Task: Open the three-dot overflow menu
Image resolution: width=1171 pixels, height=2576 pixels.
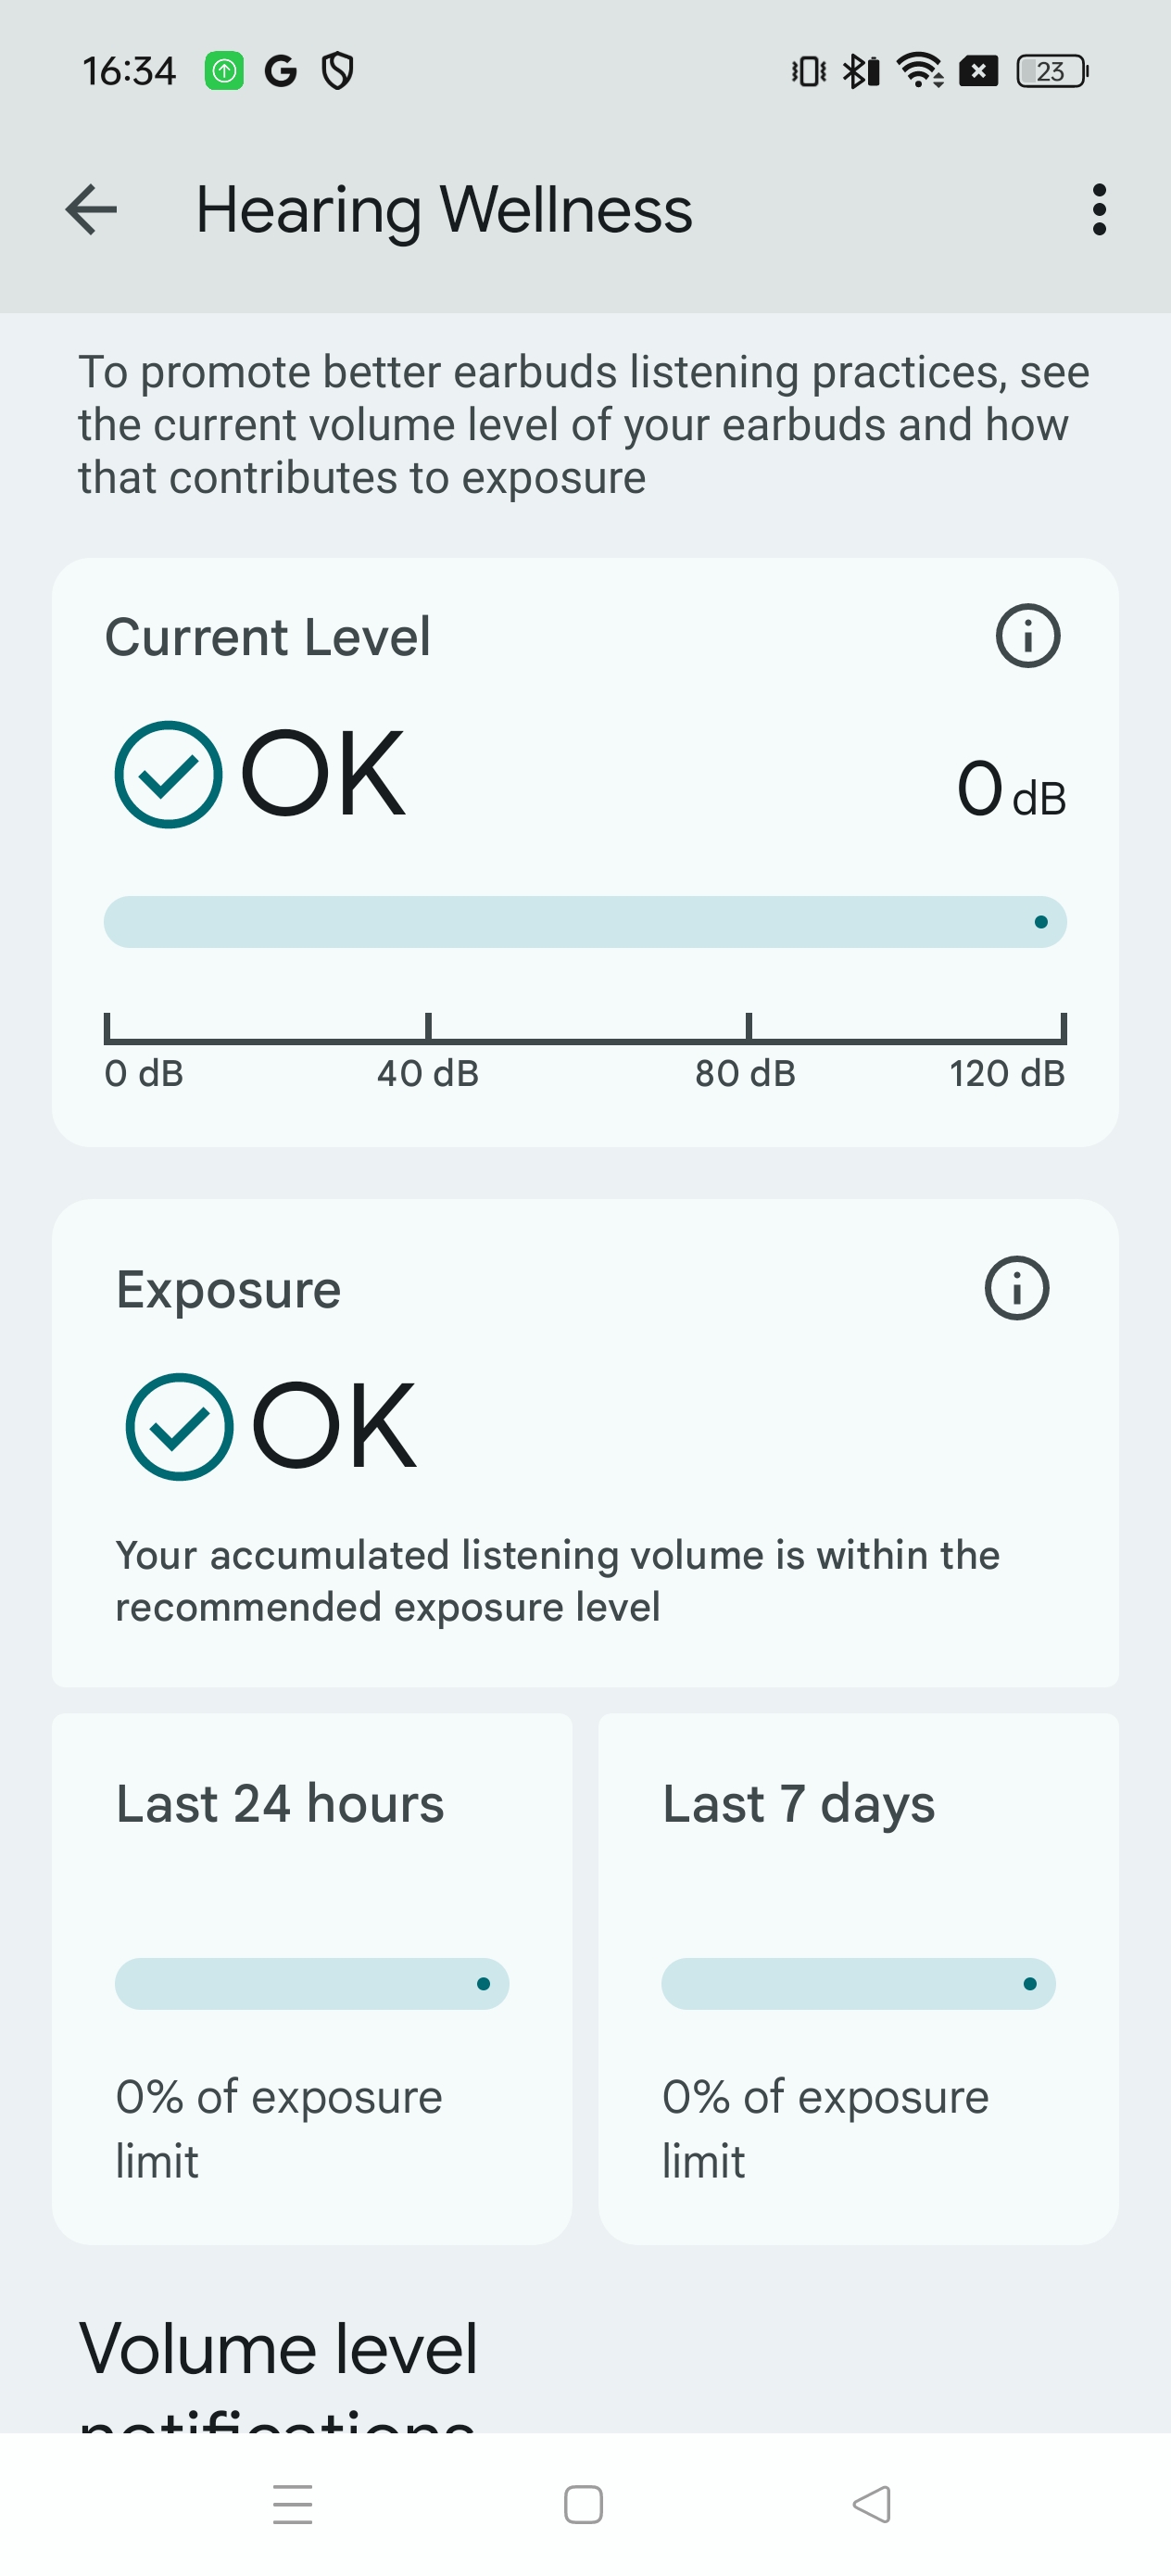Action: coord(1099,210)
